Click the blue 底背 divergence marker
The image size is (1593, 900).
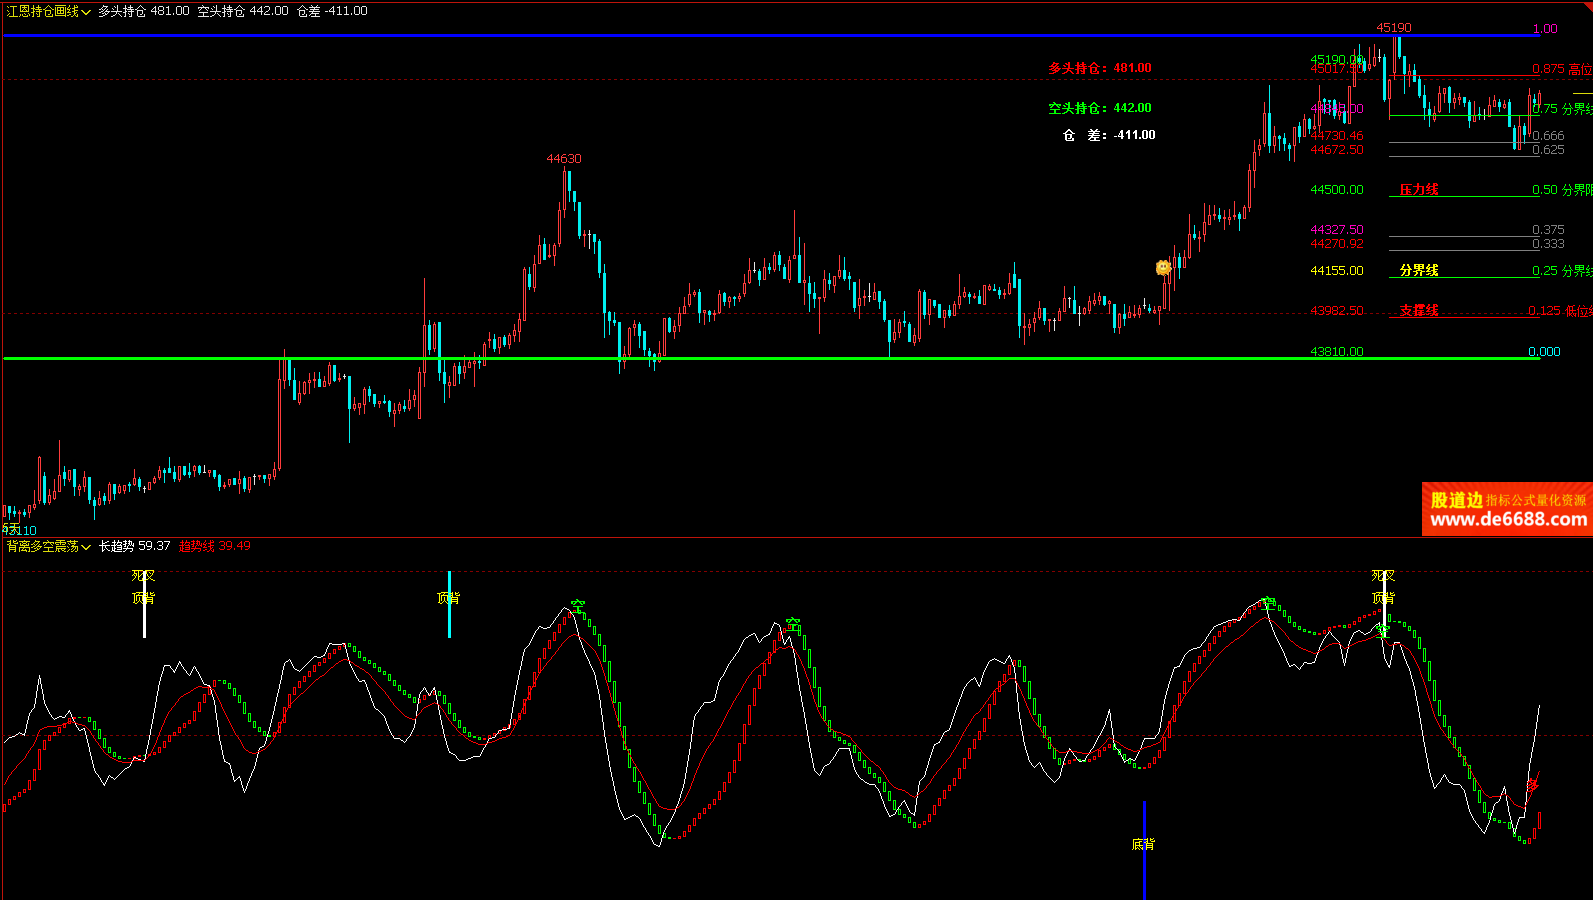tap(1143, 845)
